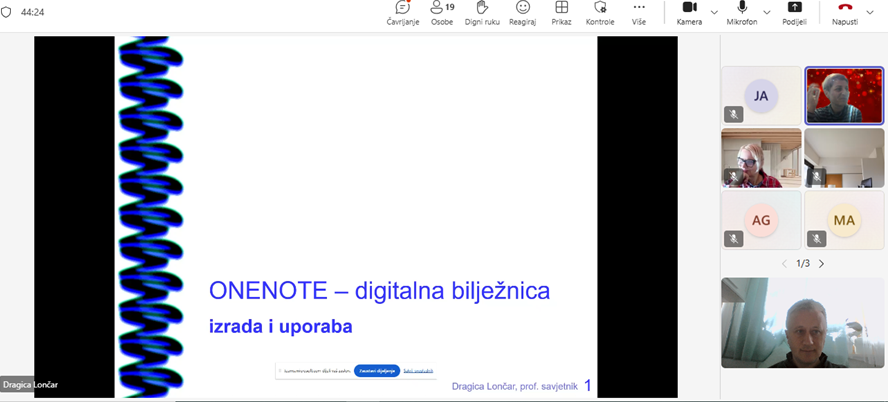The height and width of the screenshot is (402, 888).
Task: Open the Čavrljanje chat panel
Action: 402,13
